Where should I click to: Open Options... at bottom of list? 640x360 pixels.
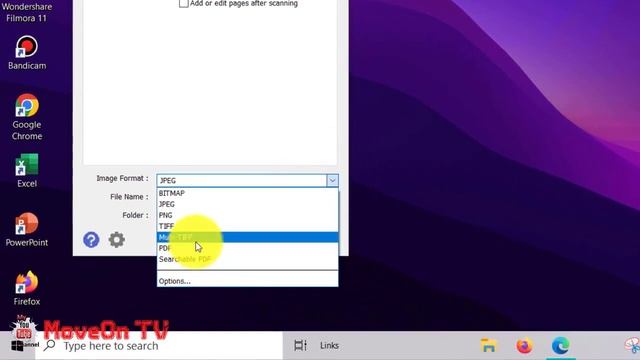[247, 281]
